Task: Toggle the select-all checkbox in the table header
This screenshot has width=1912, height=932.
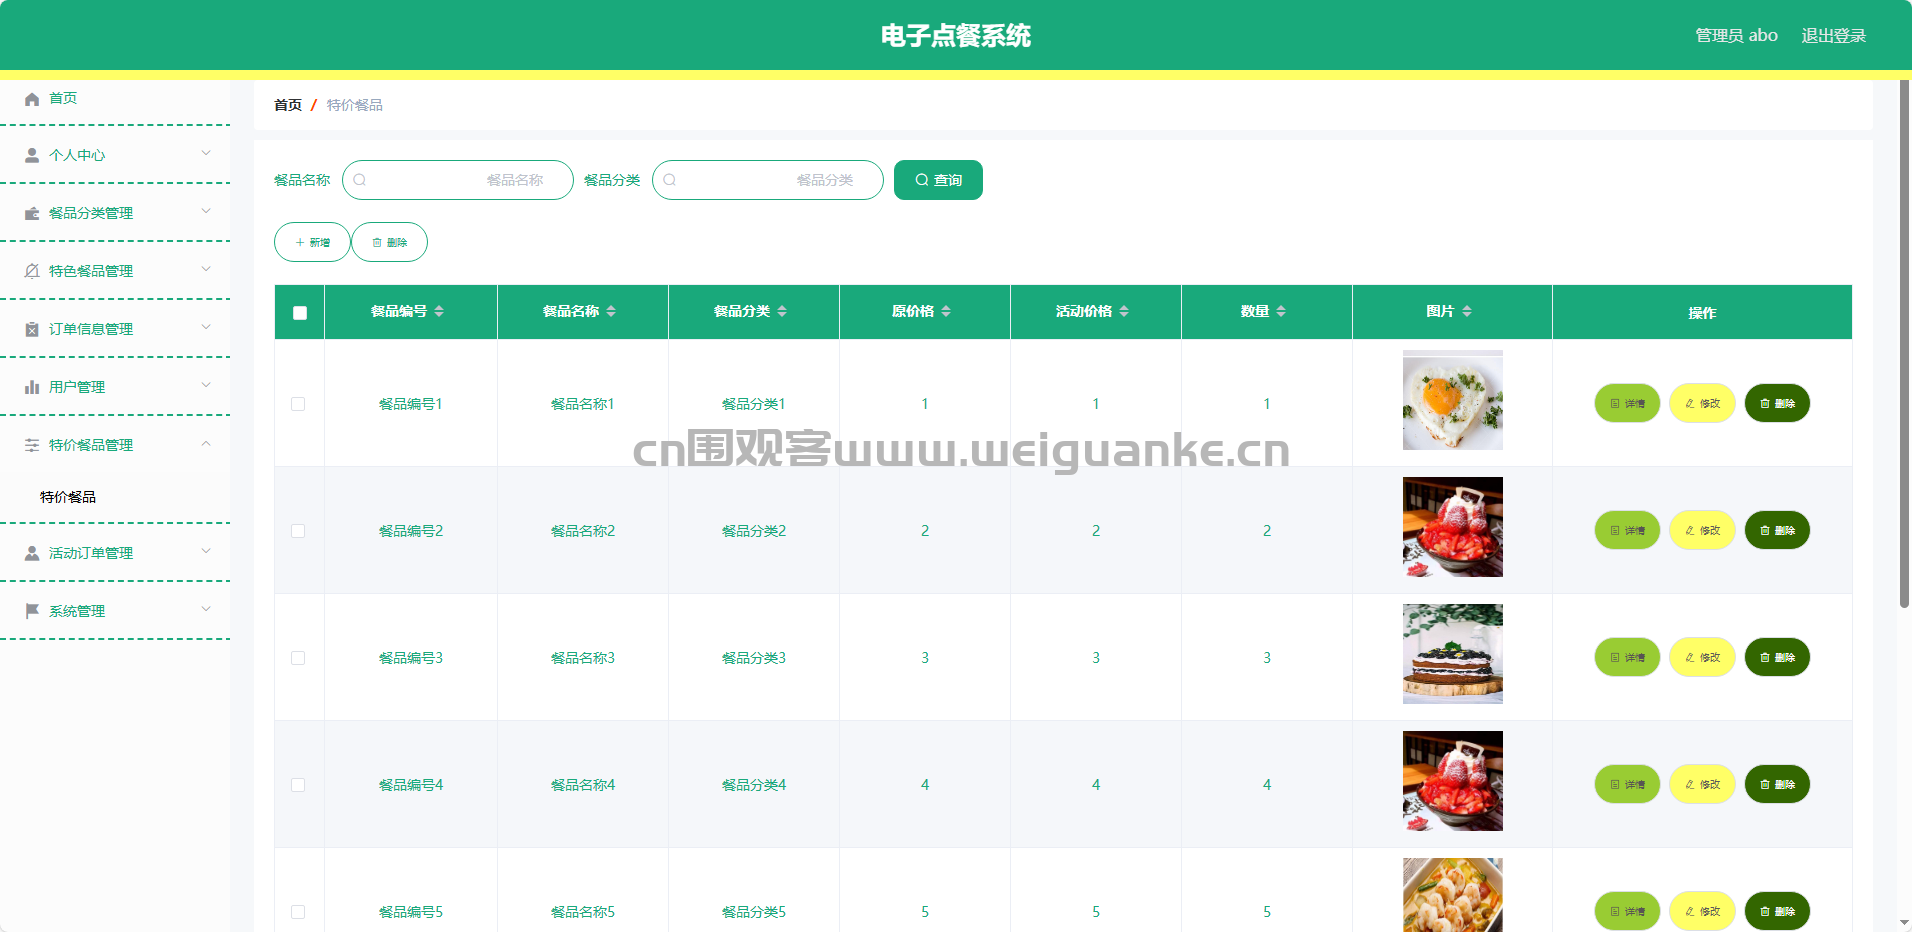Action: (300, 313)
